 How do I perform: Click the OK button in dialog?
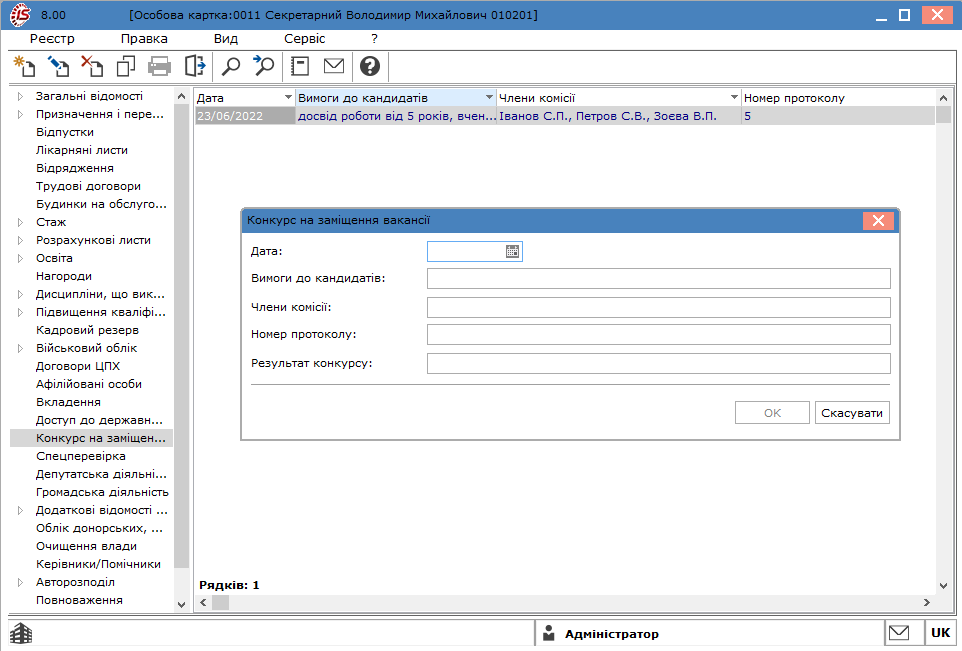pos(772,413)
